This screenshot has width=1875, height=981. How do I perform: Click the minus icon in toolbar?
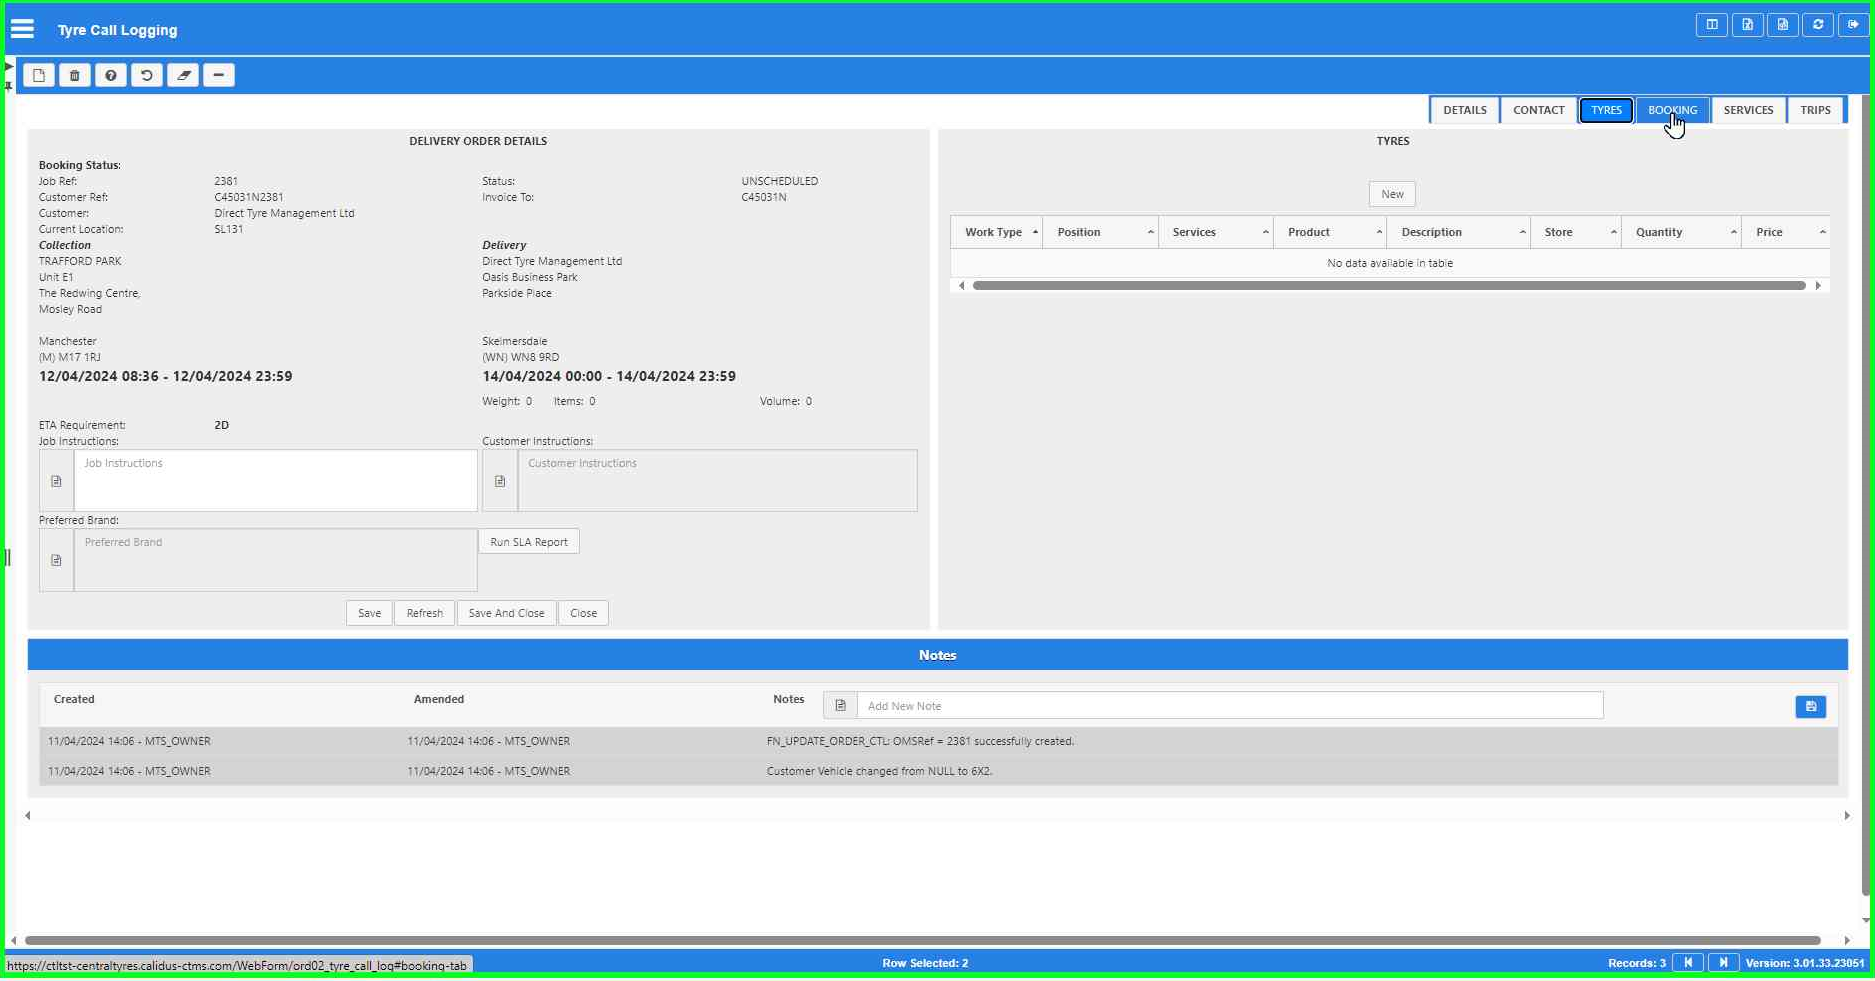pyautogui.click(x=219, y=75)
